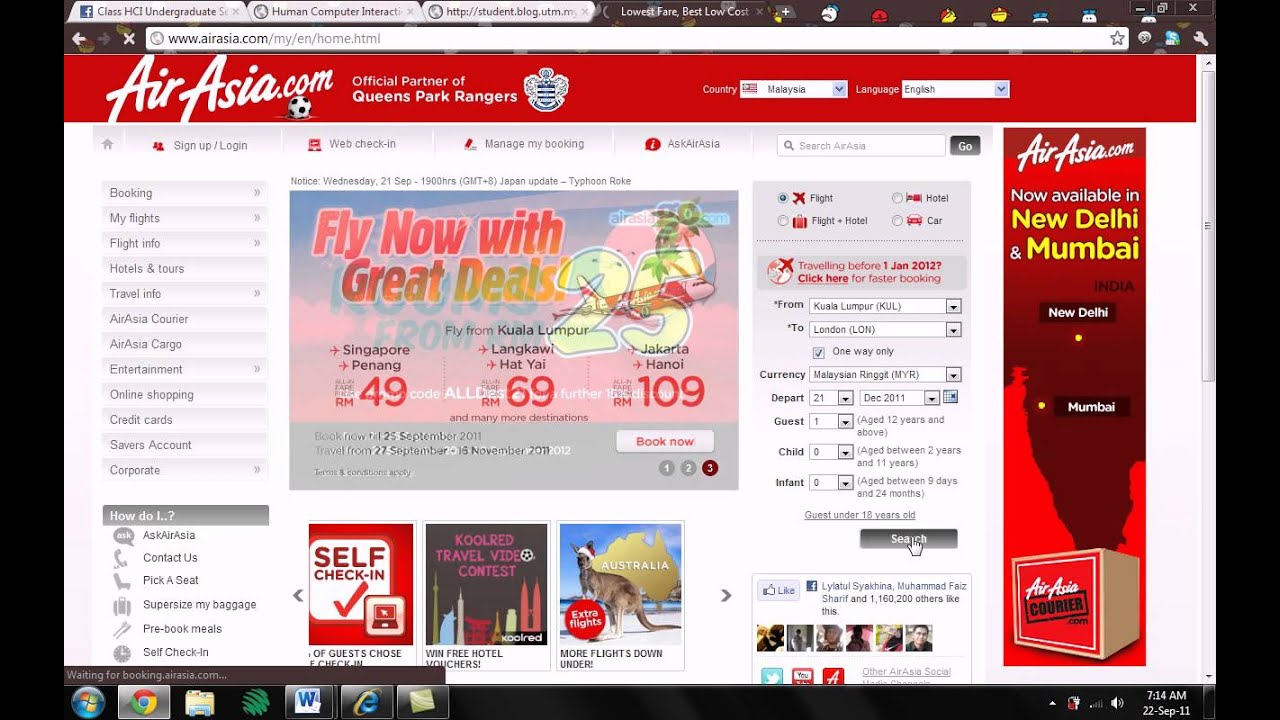Open a new browser tab
The image size is (1280, 720).
tap(786, 12)
